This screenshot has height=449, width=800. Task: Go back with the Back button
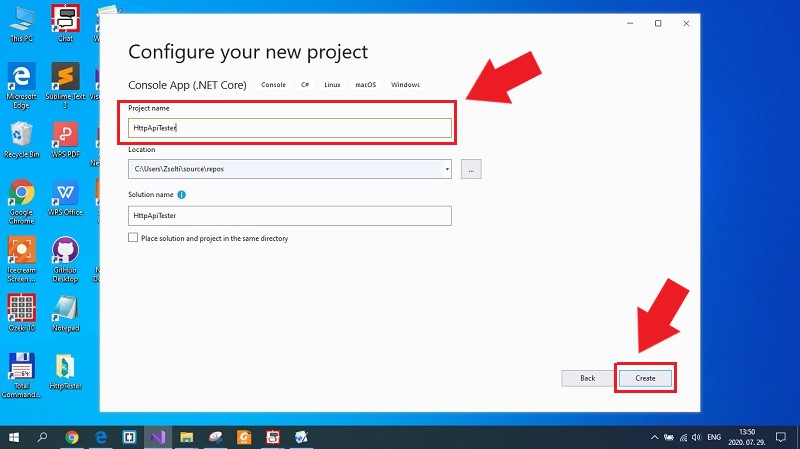(587, 378)
